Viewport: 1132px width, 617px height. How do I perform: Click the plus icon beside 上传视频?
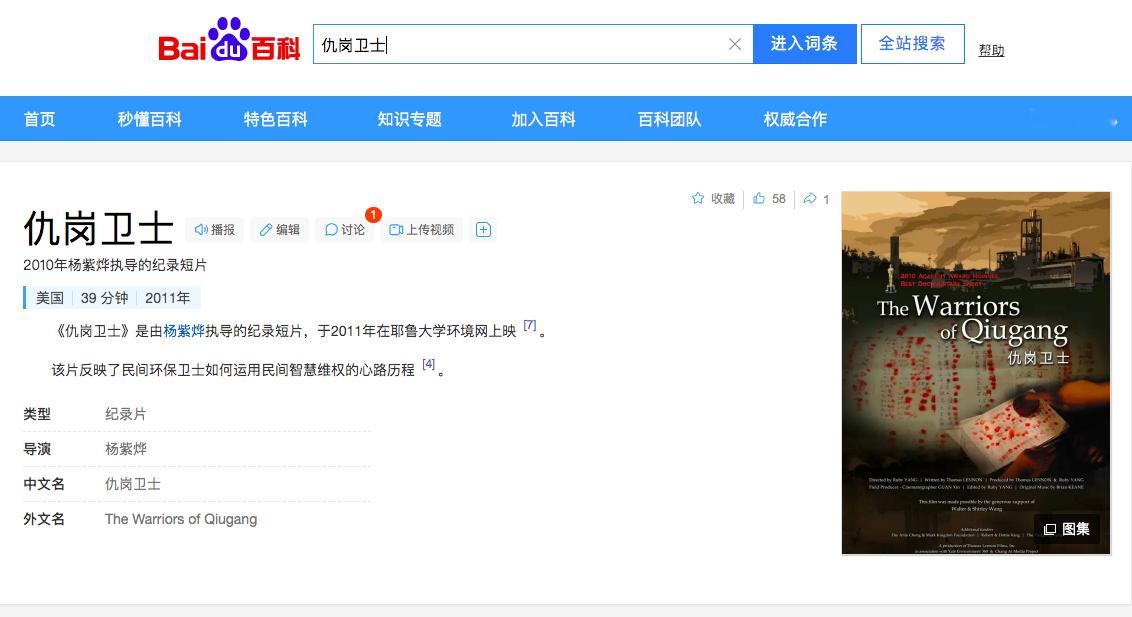484,229
